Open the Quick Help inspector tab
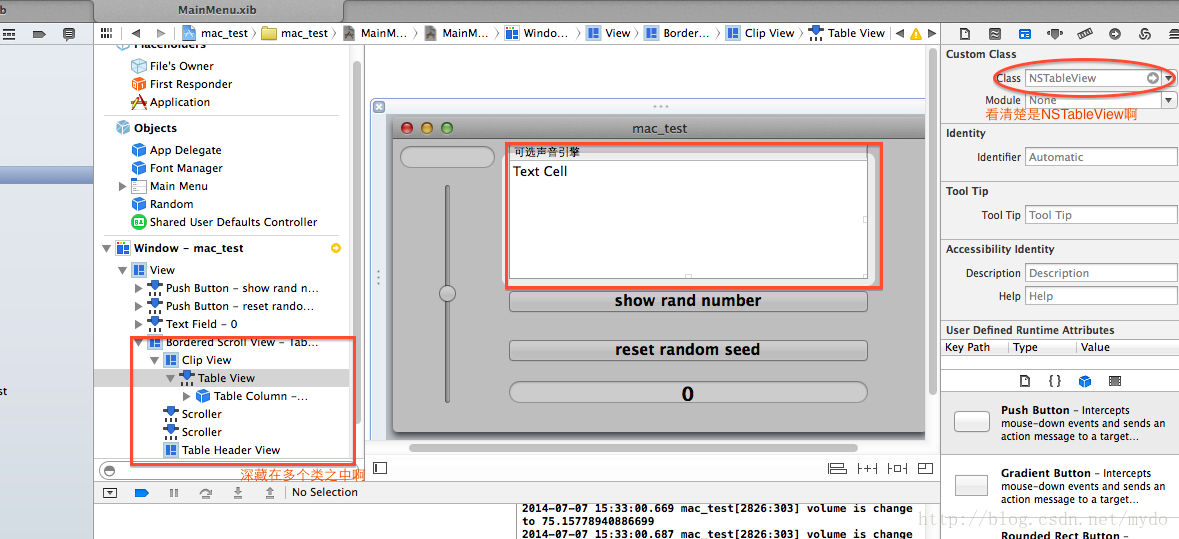Screen dimensions: 1179x539 (x=994, y=34)
